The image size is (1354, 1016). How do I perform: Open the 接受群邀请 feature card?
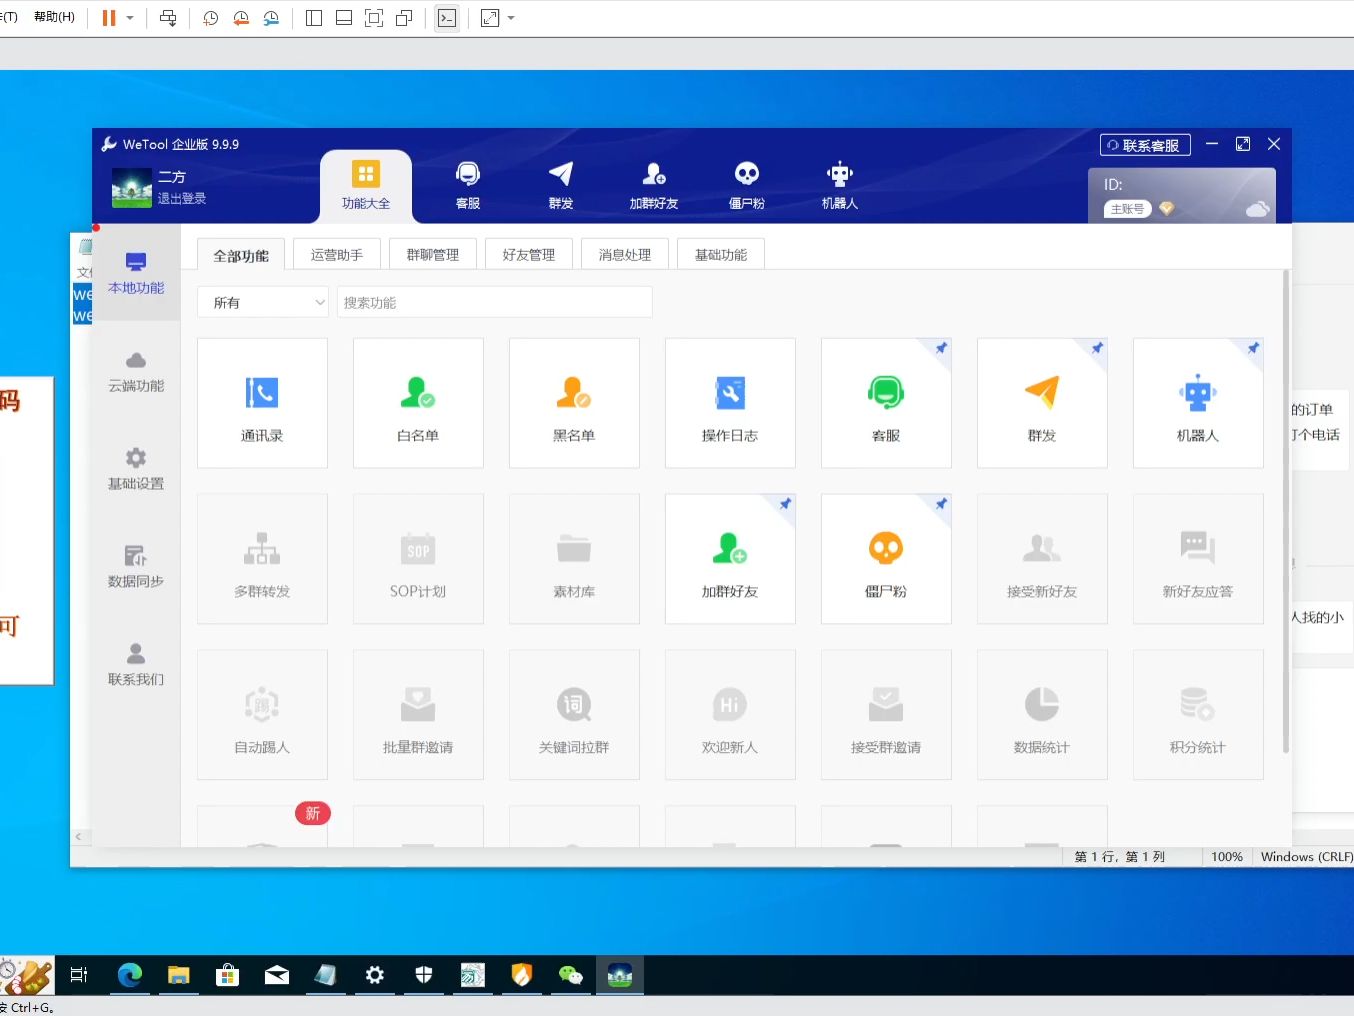pyautogui.click(x=886, y=715)
